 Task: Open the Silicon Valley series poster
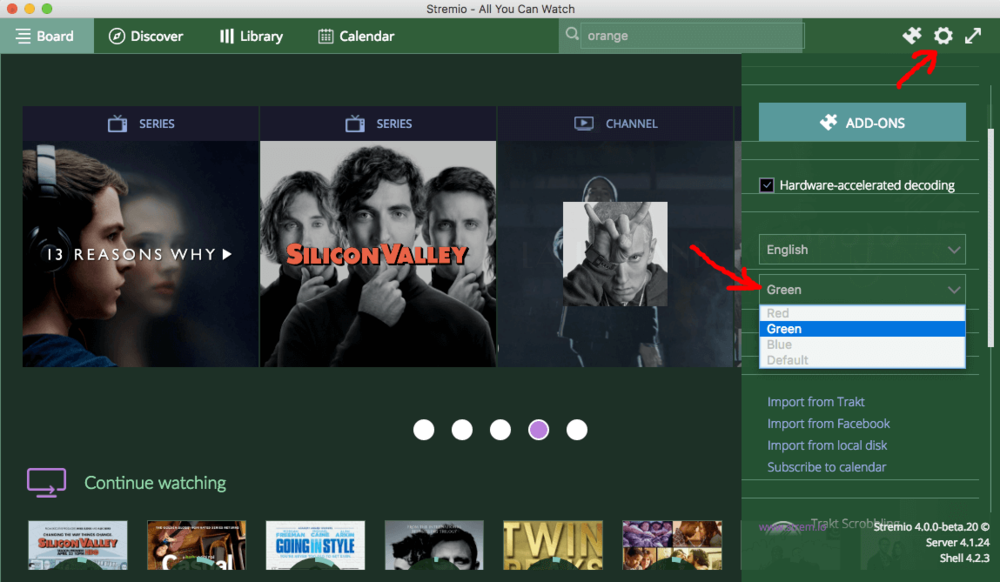[x=378, y=254]
